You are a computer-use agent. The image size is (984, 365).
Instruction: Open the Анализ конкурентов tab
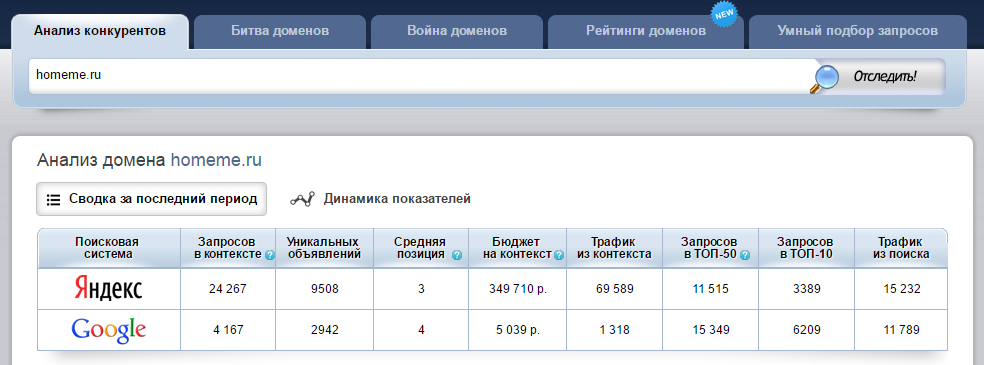coord(100,31)
